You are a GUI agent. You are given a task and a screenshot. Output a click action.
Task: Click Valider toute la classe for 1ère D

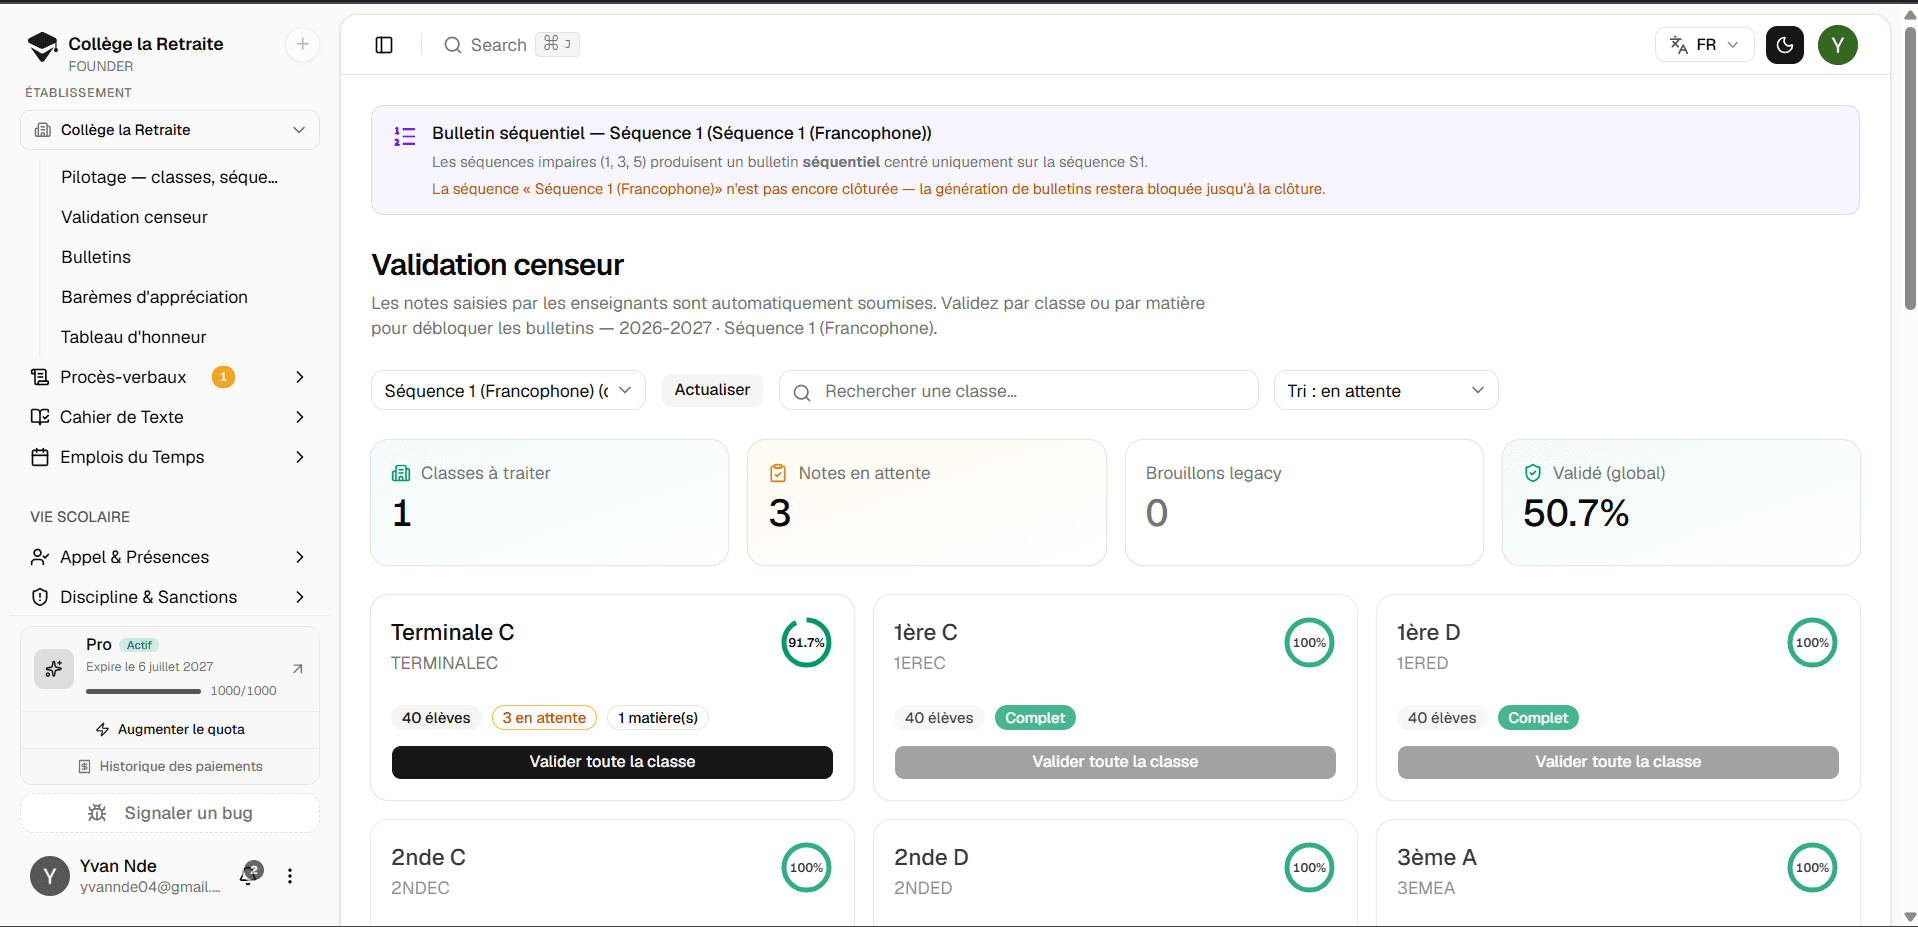pyautogui.click(x=1618, y=762)
